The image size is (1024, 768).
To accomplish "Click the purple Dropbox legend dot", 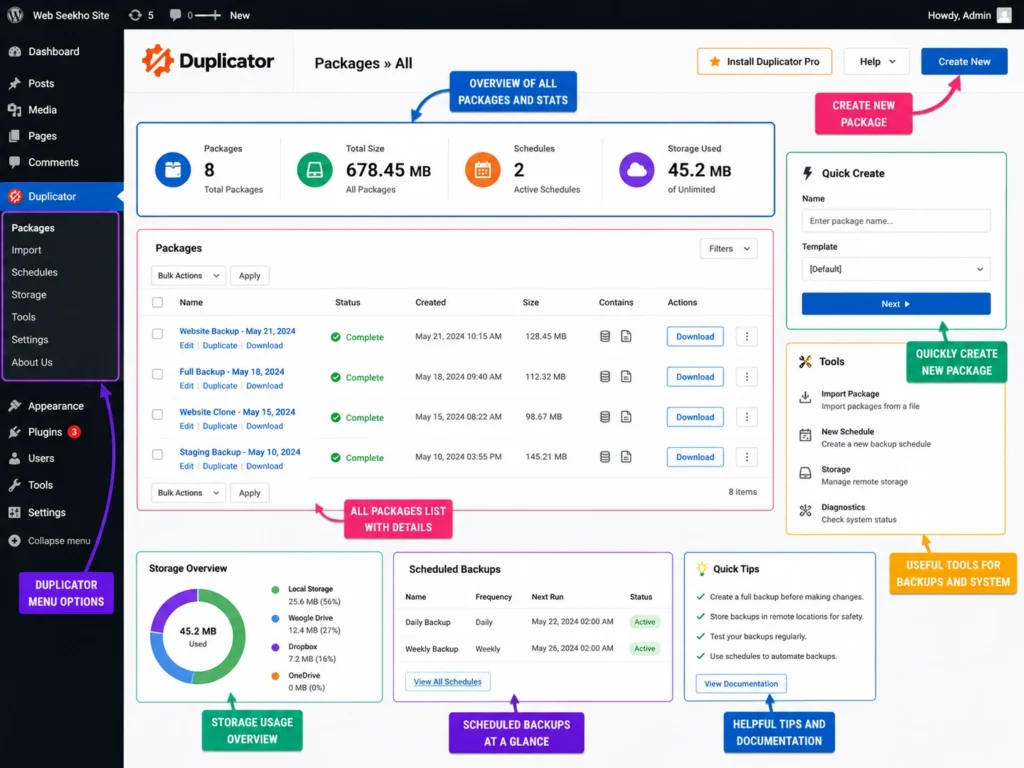I will [x=275, y=647].
